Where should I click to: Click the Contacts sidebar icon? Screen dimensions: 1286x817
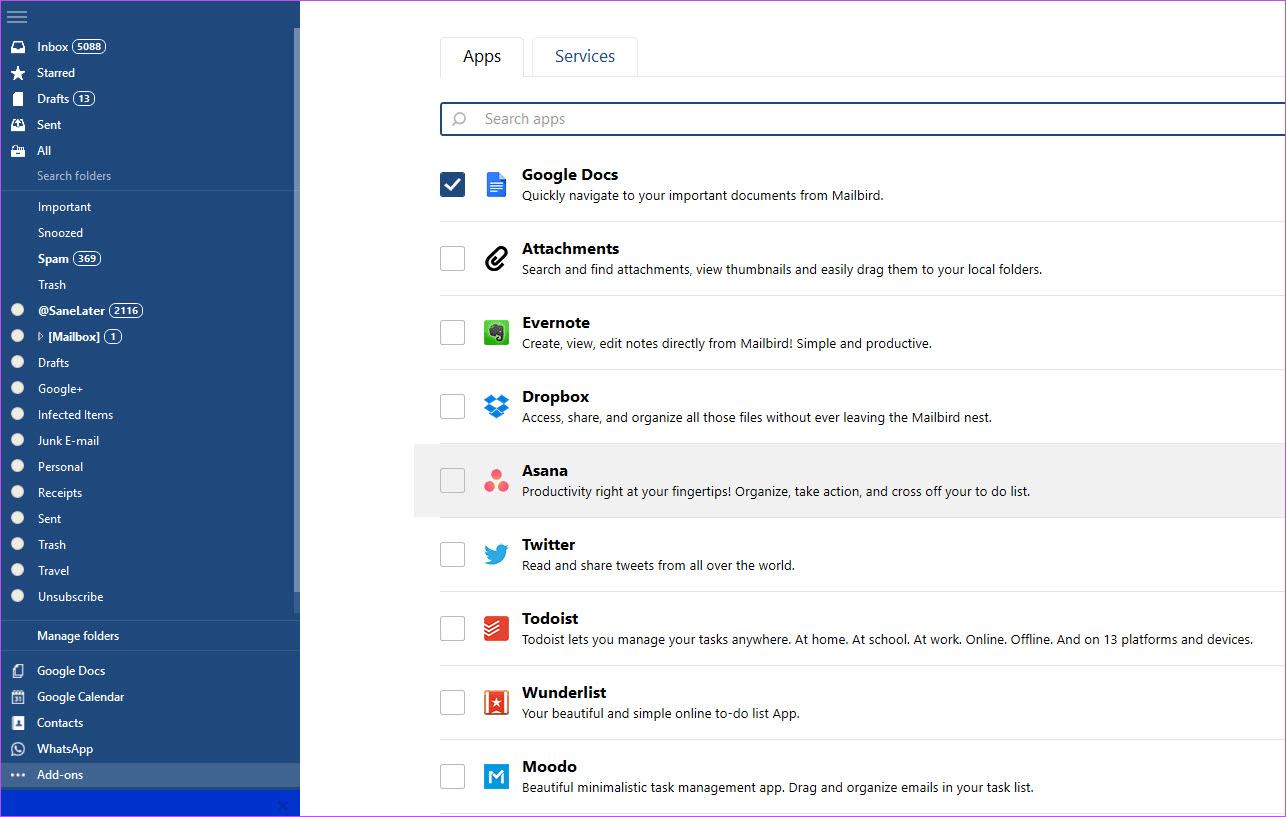(x=18, y=723)
